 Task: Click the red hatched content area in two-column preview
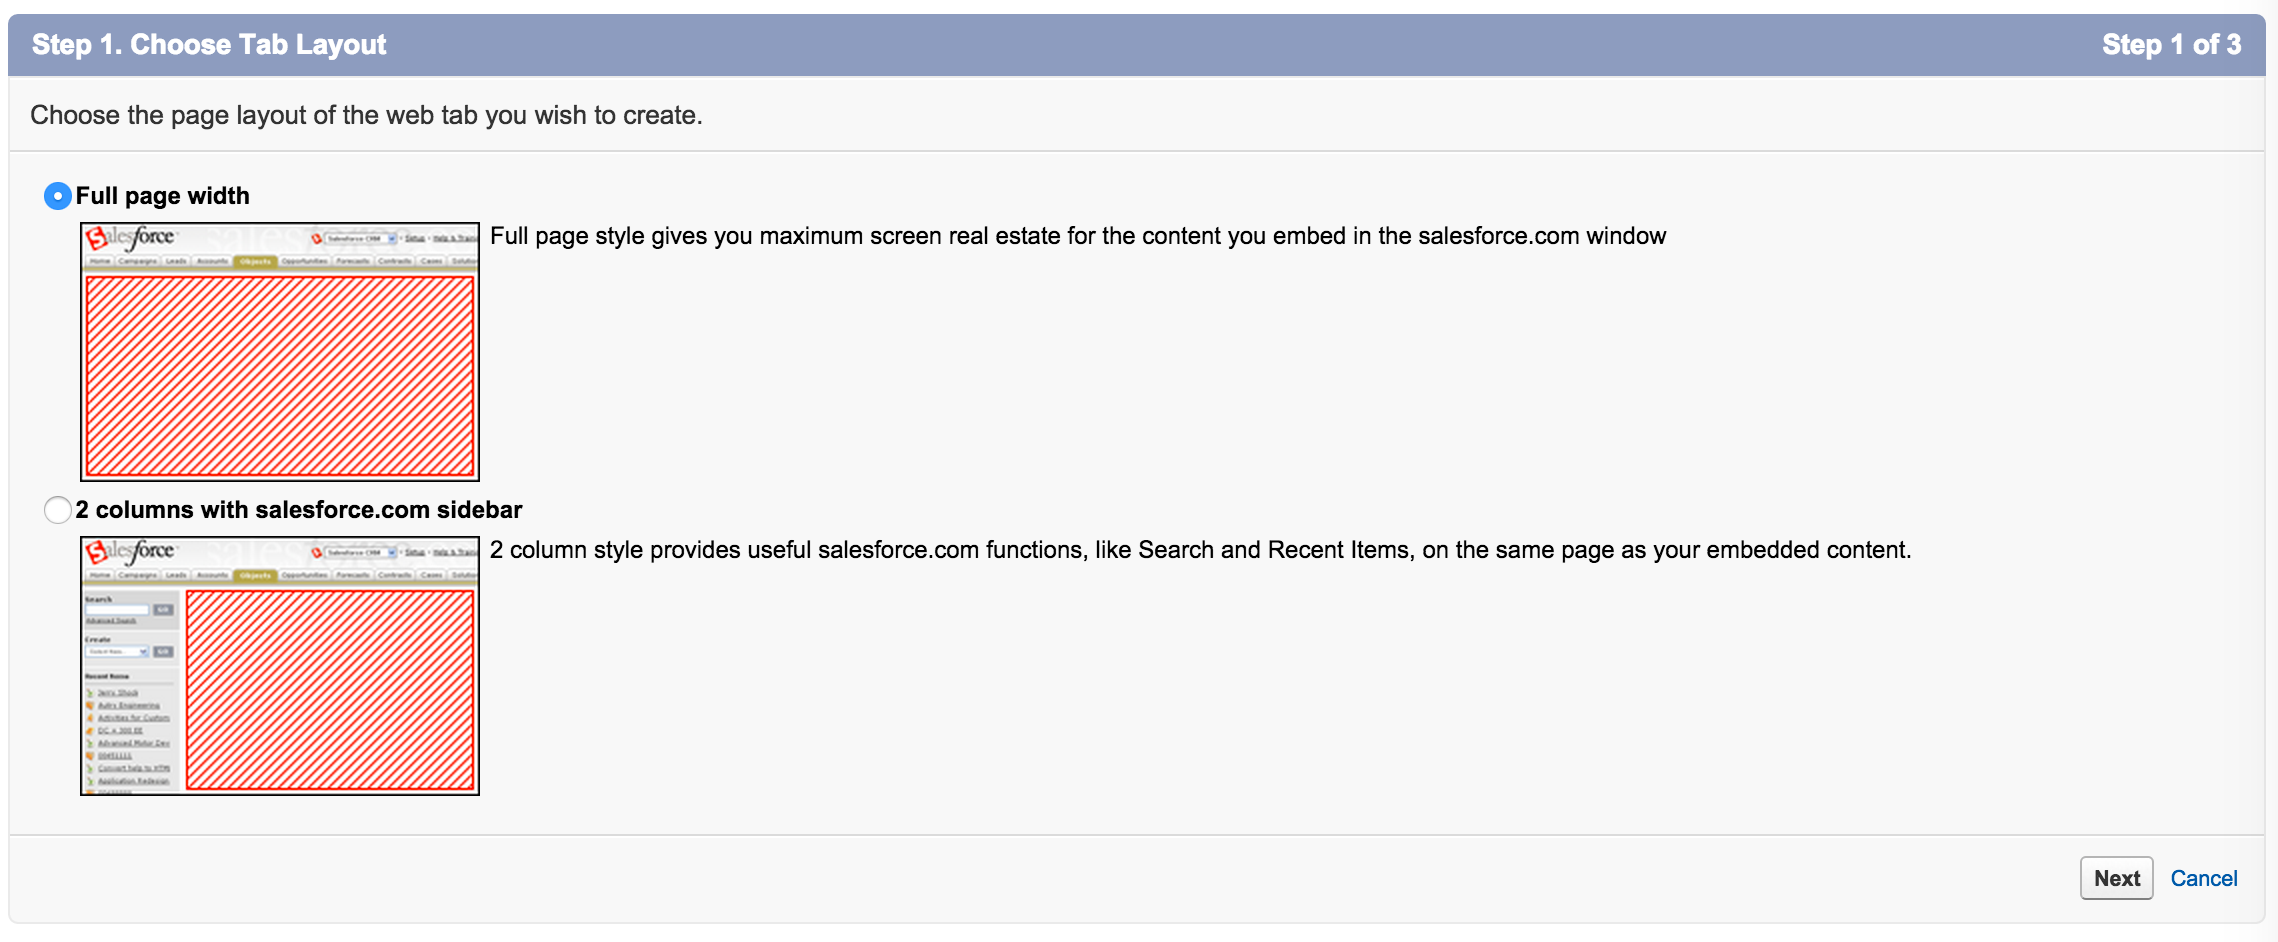(330, 690)
